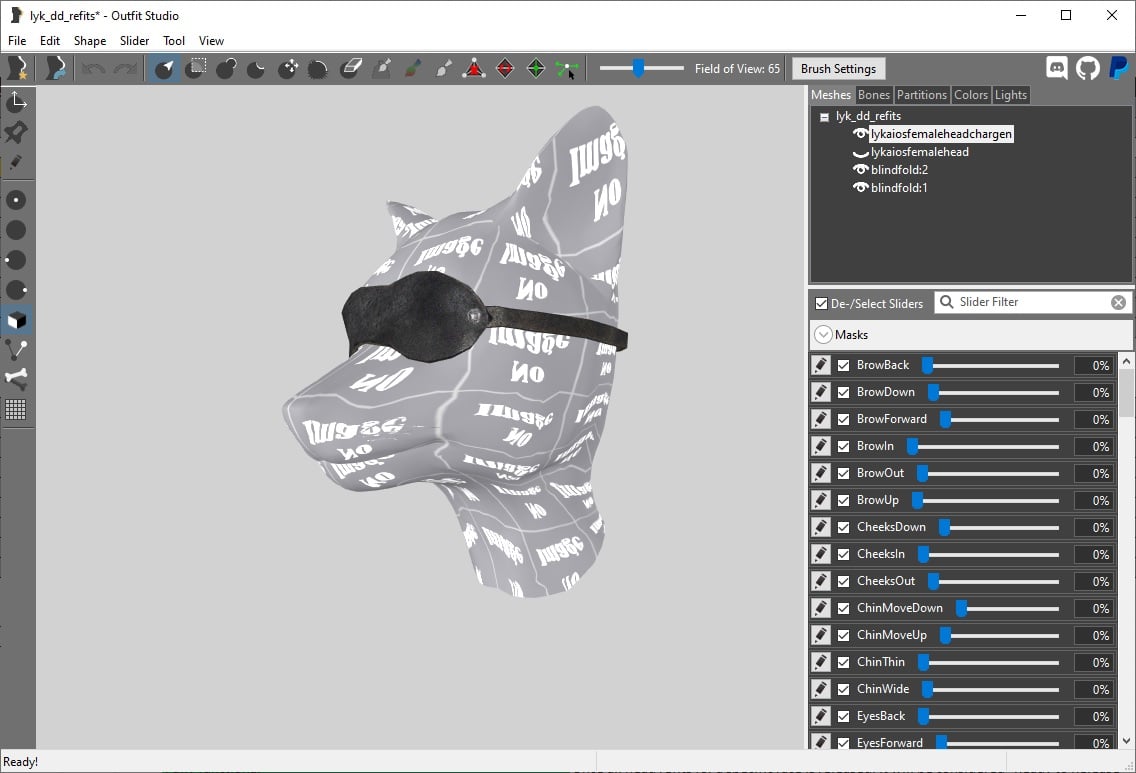1136x773 pixels.
Task: Uncheck the De-/Select Sliders checkbox
Action: 822,304
